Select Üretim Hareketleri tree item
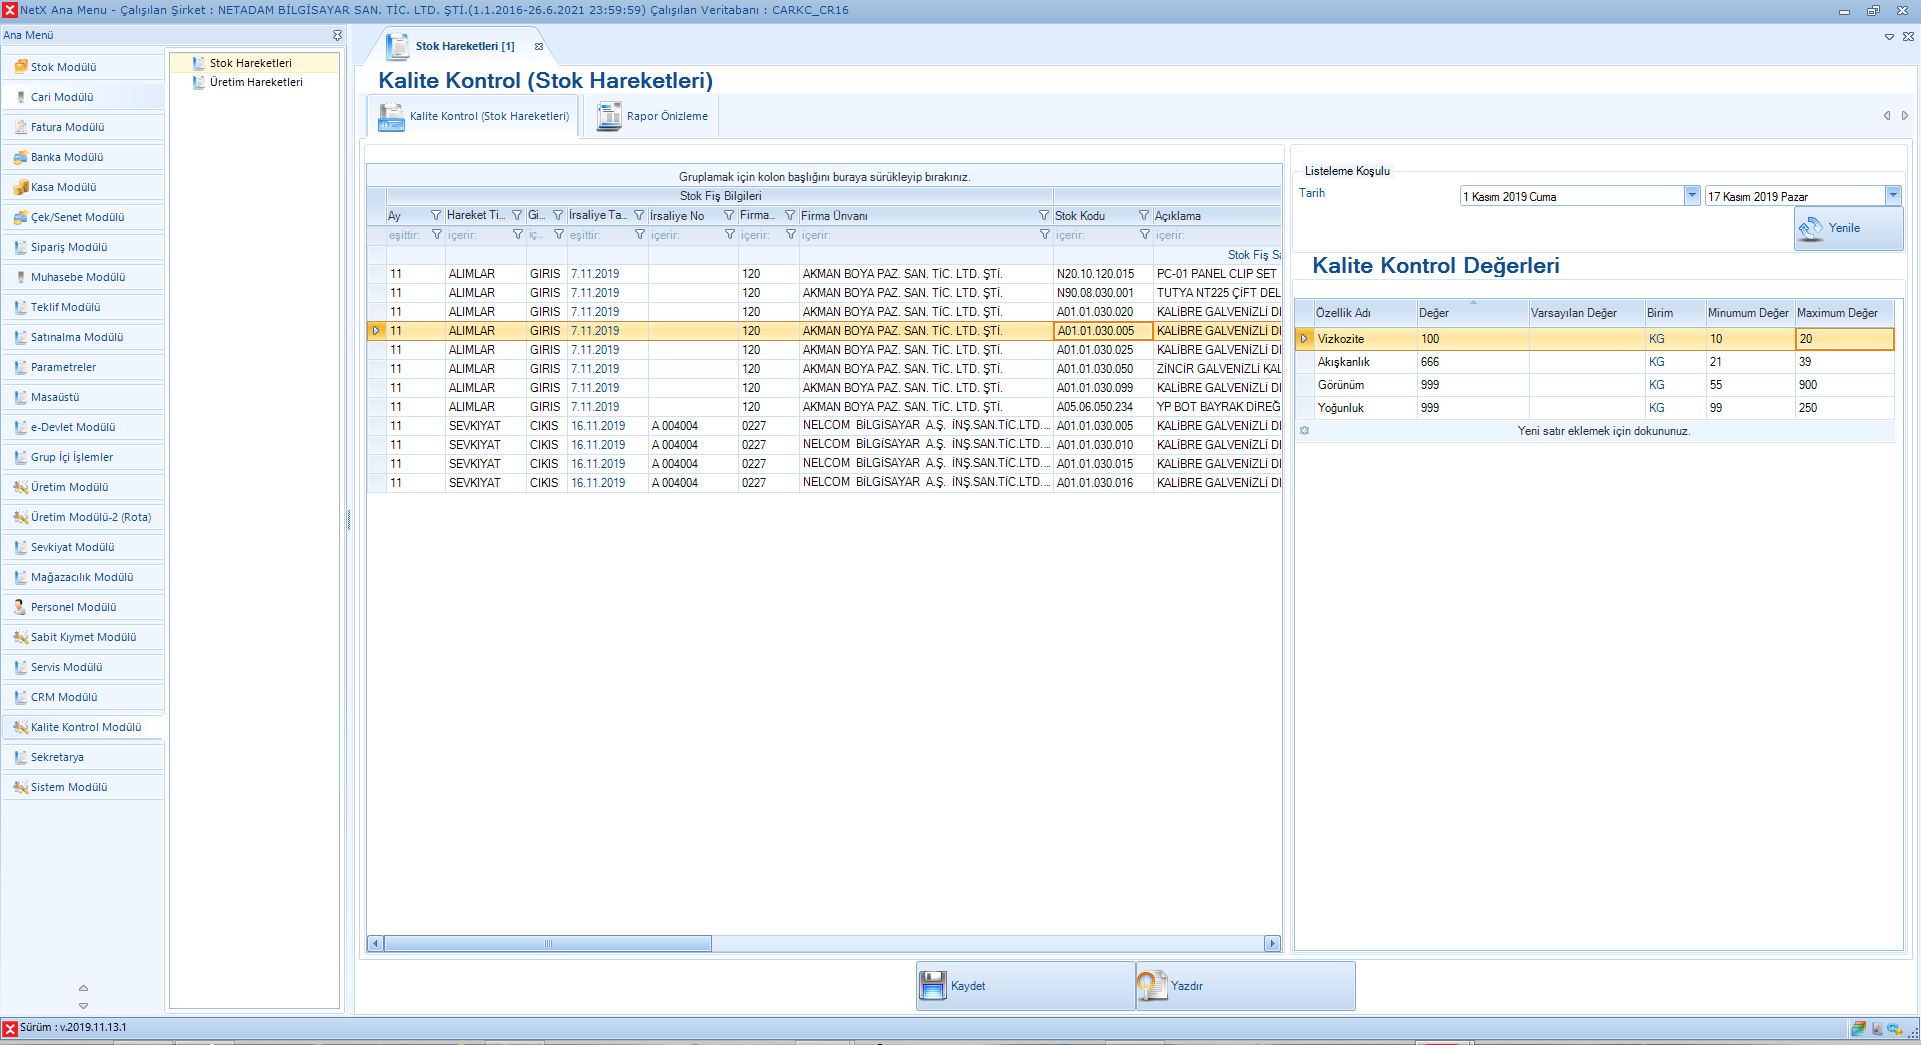The height and width of the screenshot is (1045, 1921). coord(256,82)
